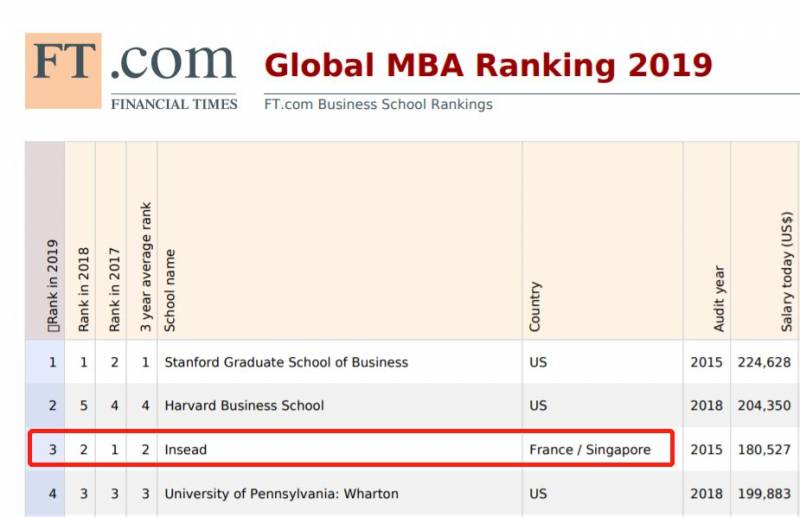Open FT.com Business School Rankings subtitle
800x517 pixels.
[x=378, y=104]
